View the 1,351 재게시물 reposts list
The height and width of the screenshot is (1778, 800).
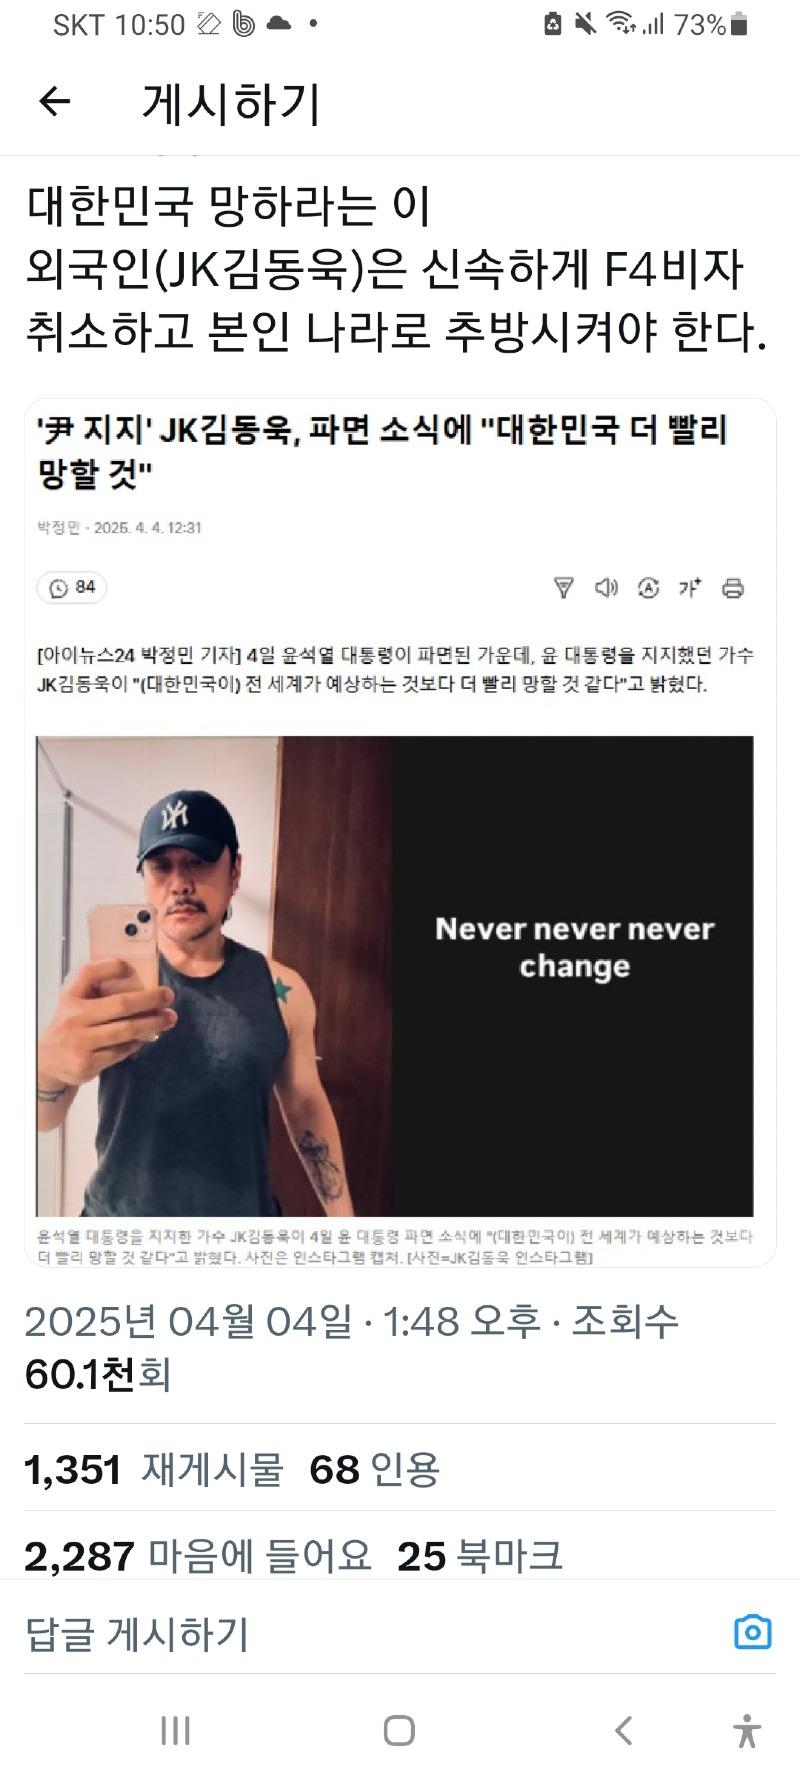coord(153,1469)
